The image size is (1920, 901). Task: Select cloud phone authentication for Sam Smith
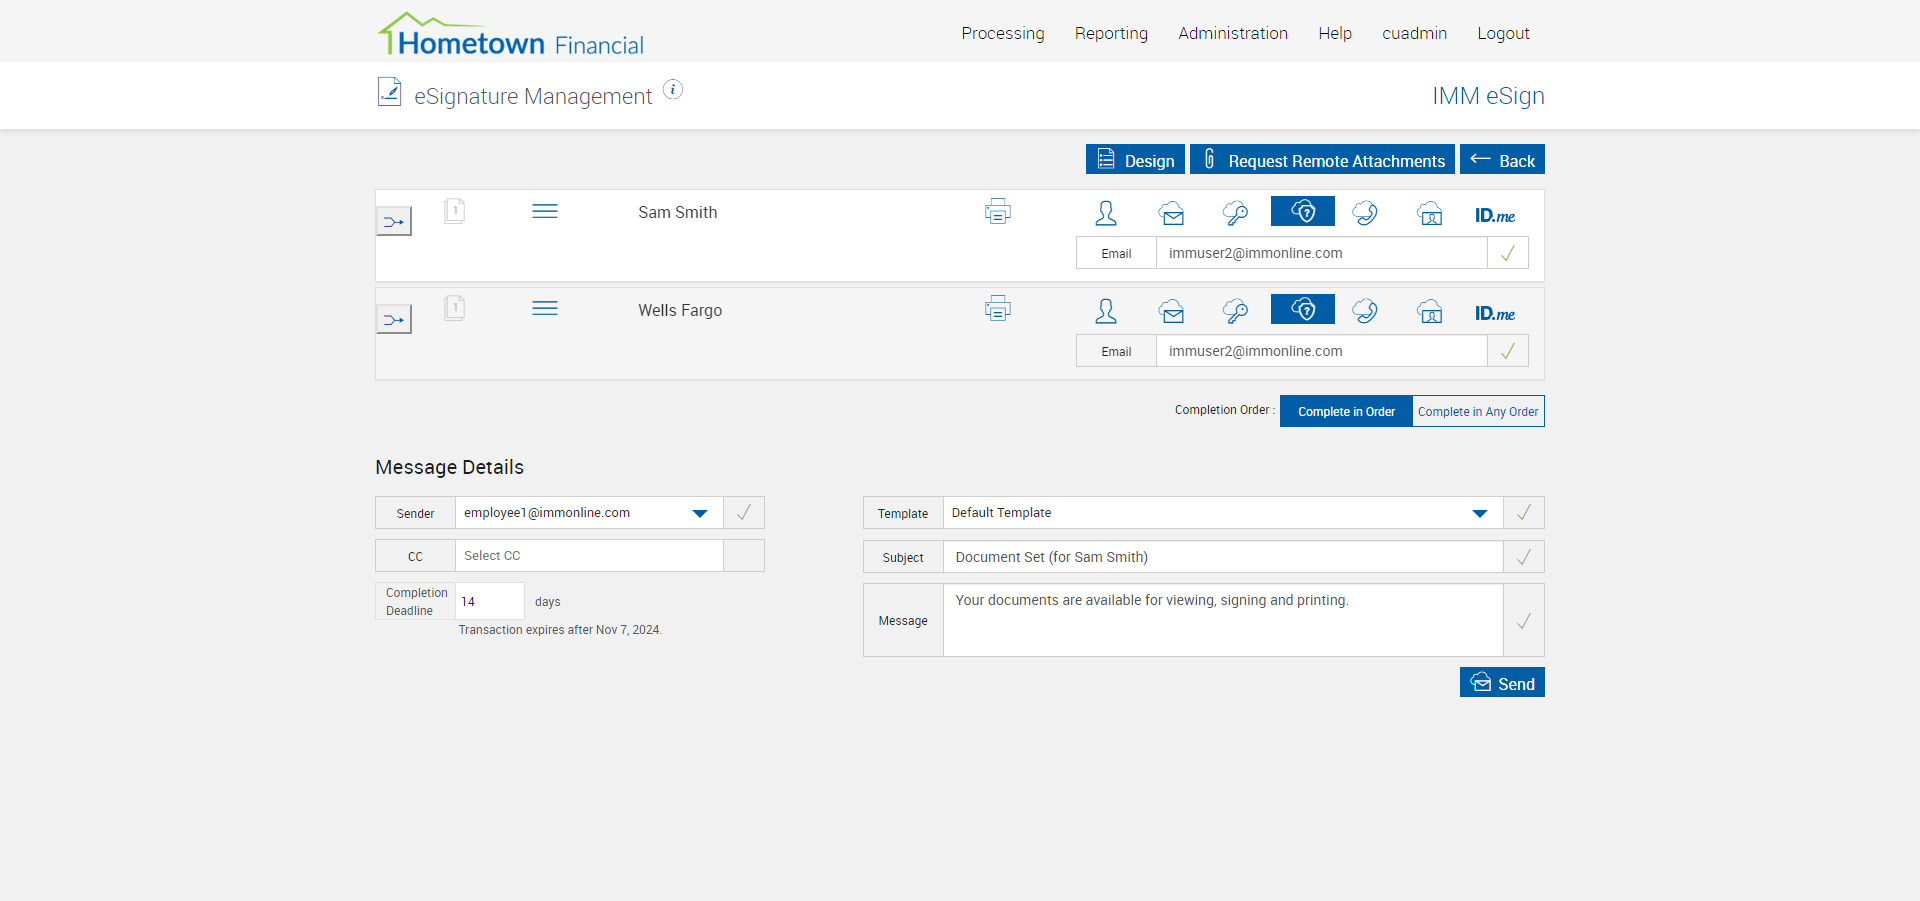pyautogui.click(x=1365, y=213)
